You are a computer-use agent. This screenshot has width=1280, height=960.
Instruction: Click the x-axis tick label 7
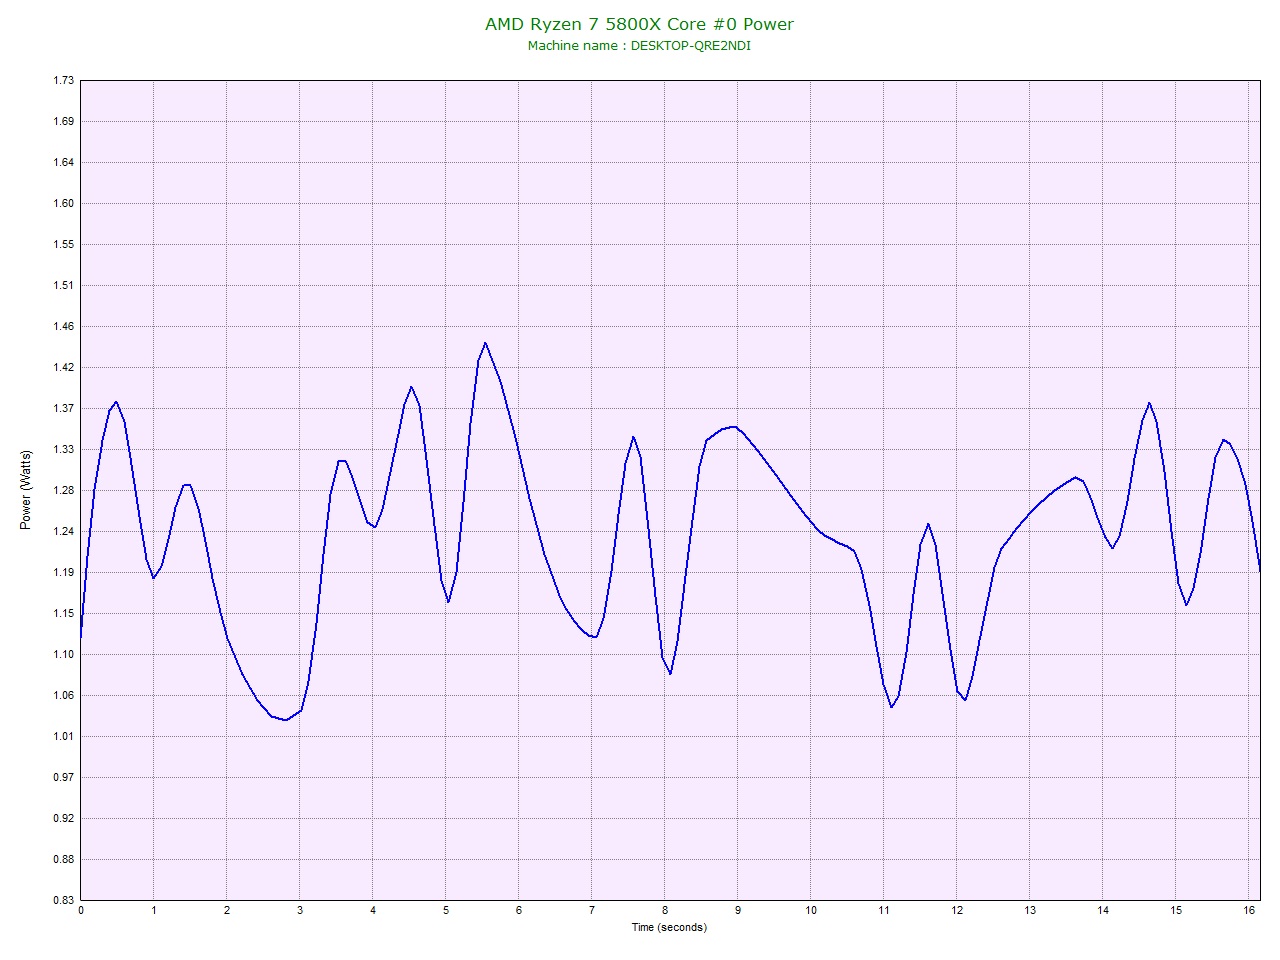592,910
